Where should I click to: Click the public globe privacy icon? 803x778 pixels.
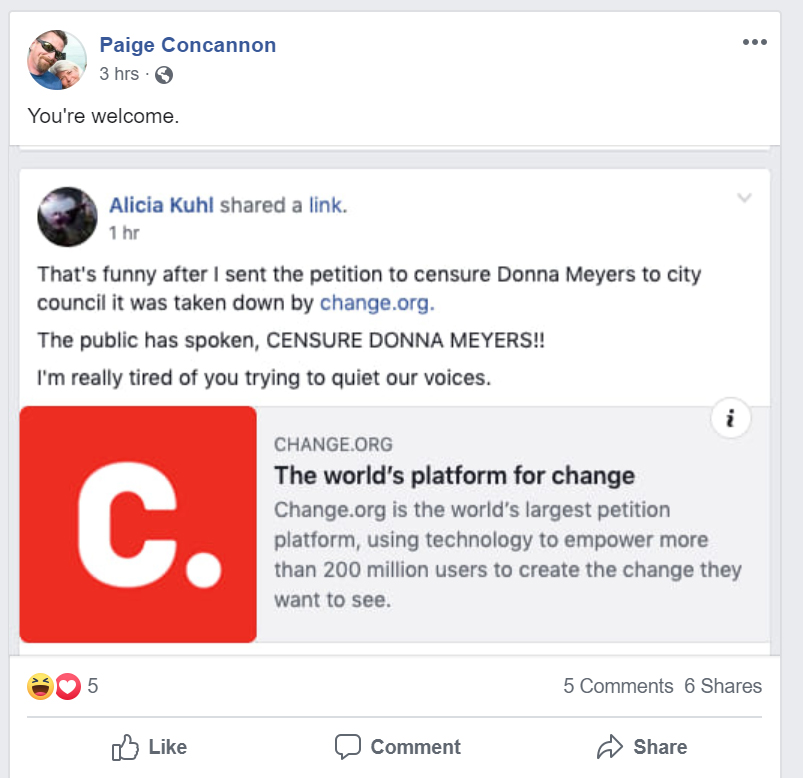[164, 74]
